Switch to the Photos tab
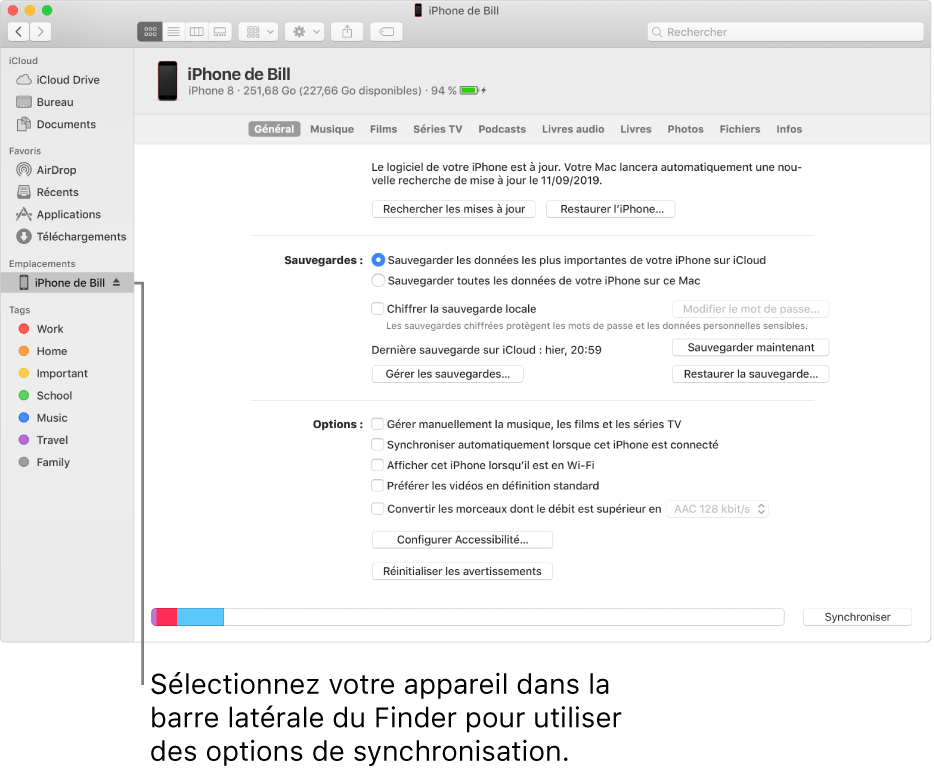This screenshot has height=777, width=934. (x=685, y=129)
